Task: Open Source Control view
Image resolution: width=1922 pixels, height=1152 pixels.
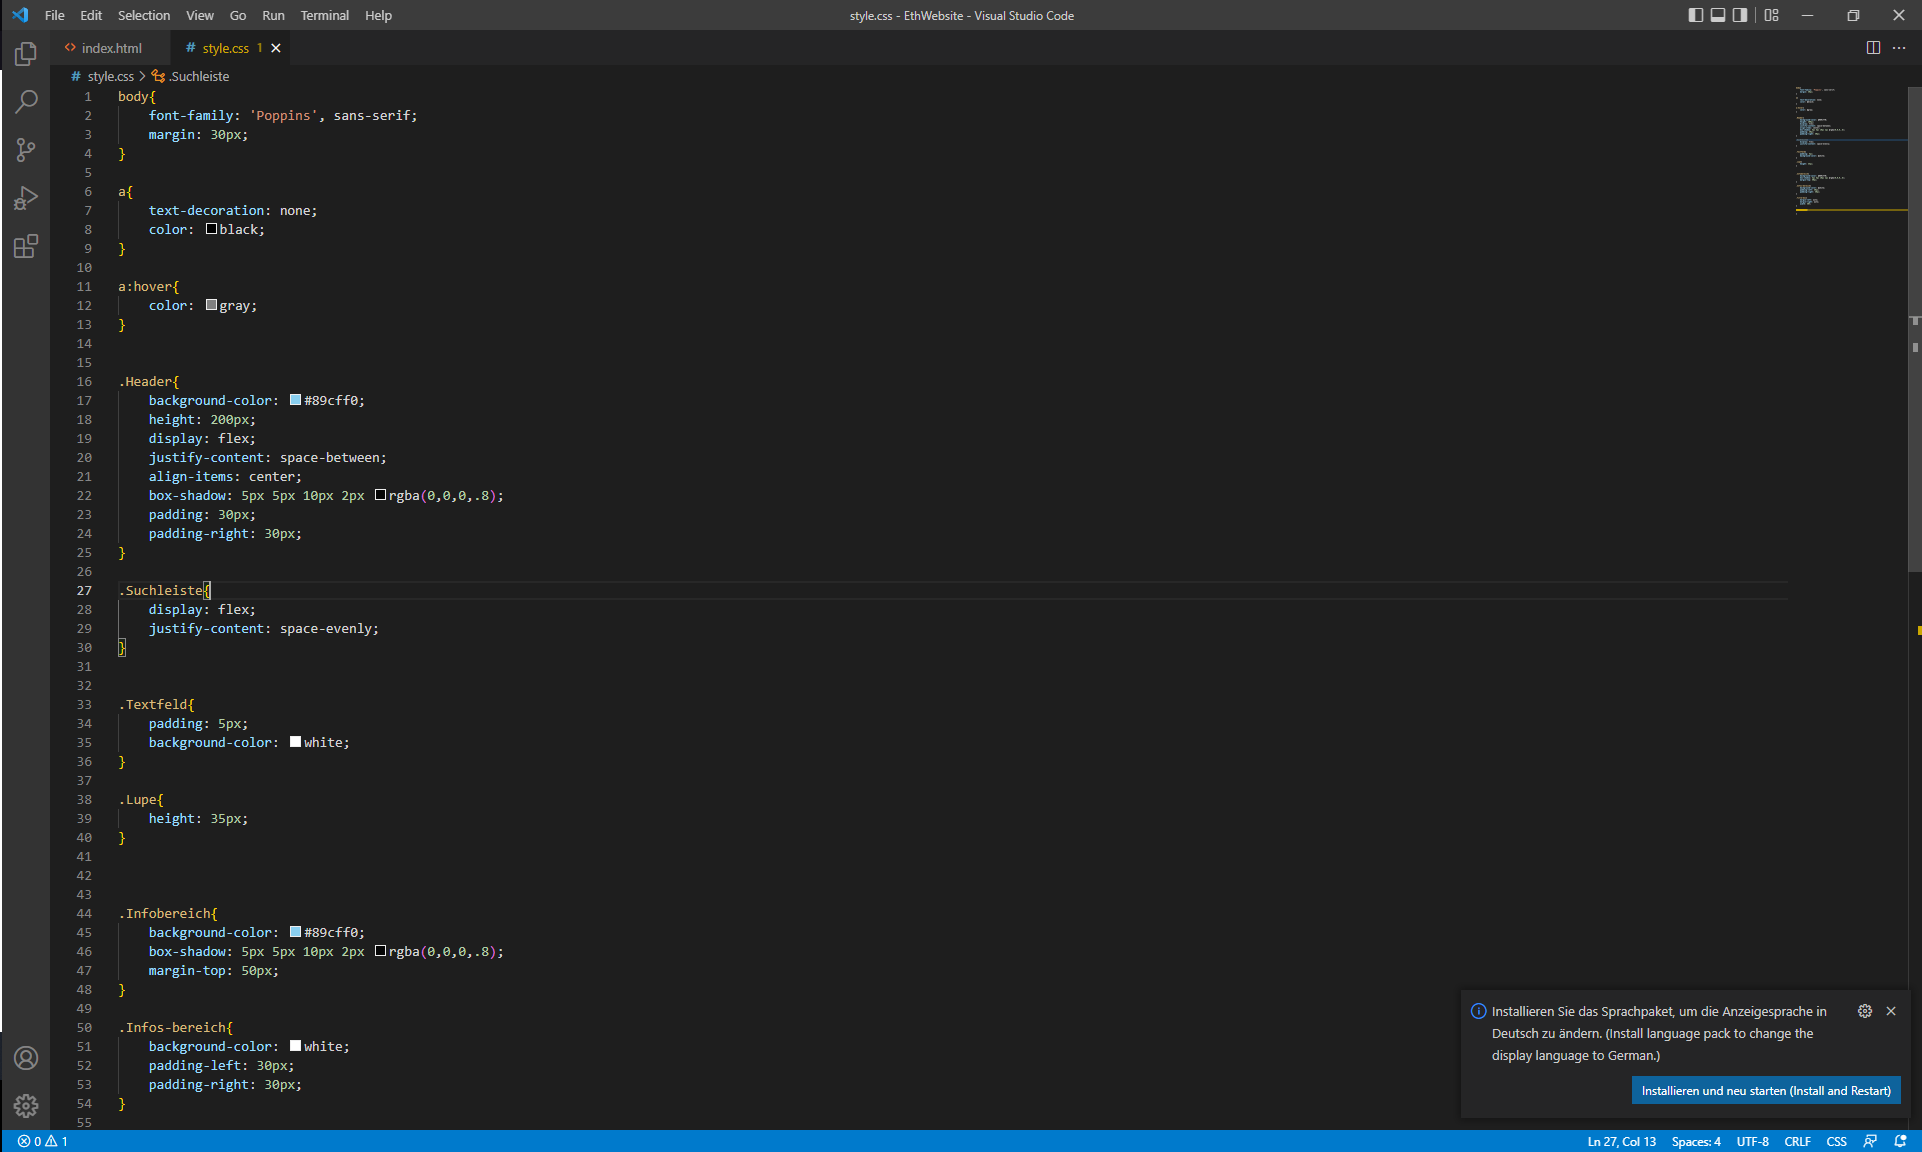Action: (x=26, y=150)
